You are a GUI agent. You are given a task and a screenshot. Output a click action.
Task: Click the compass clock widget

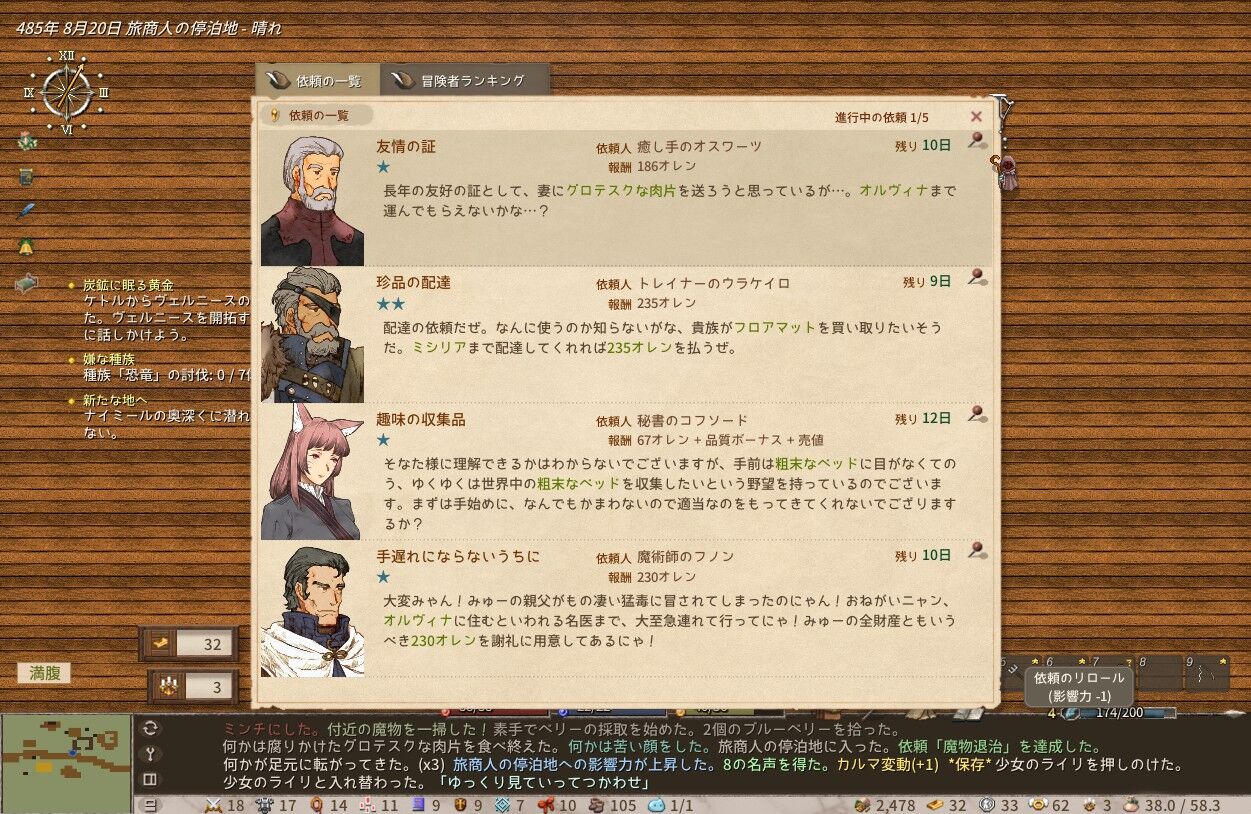[x=67, y=92]
